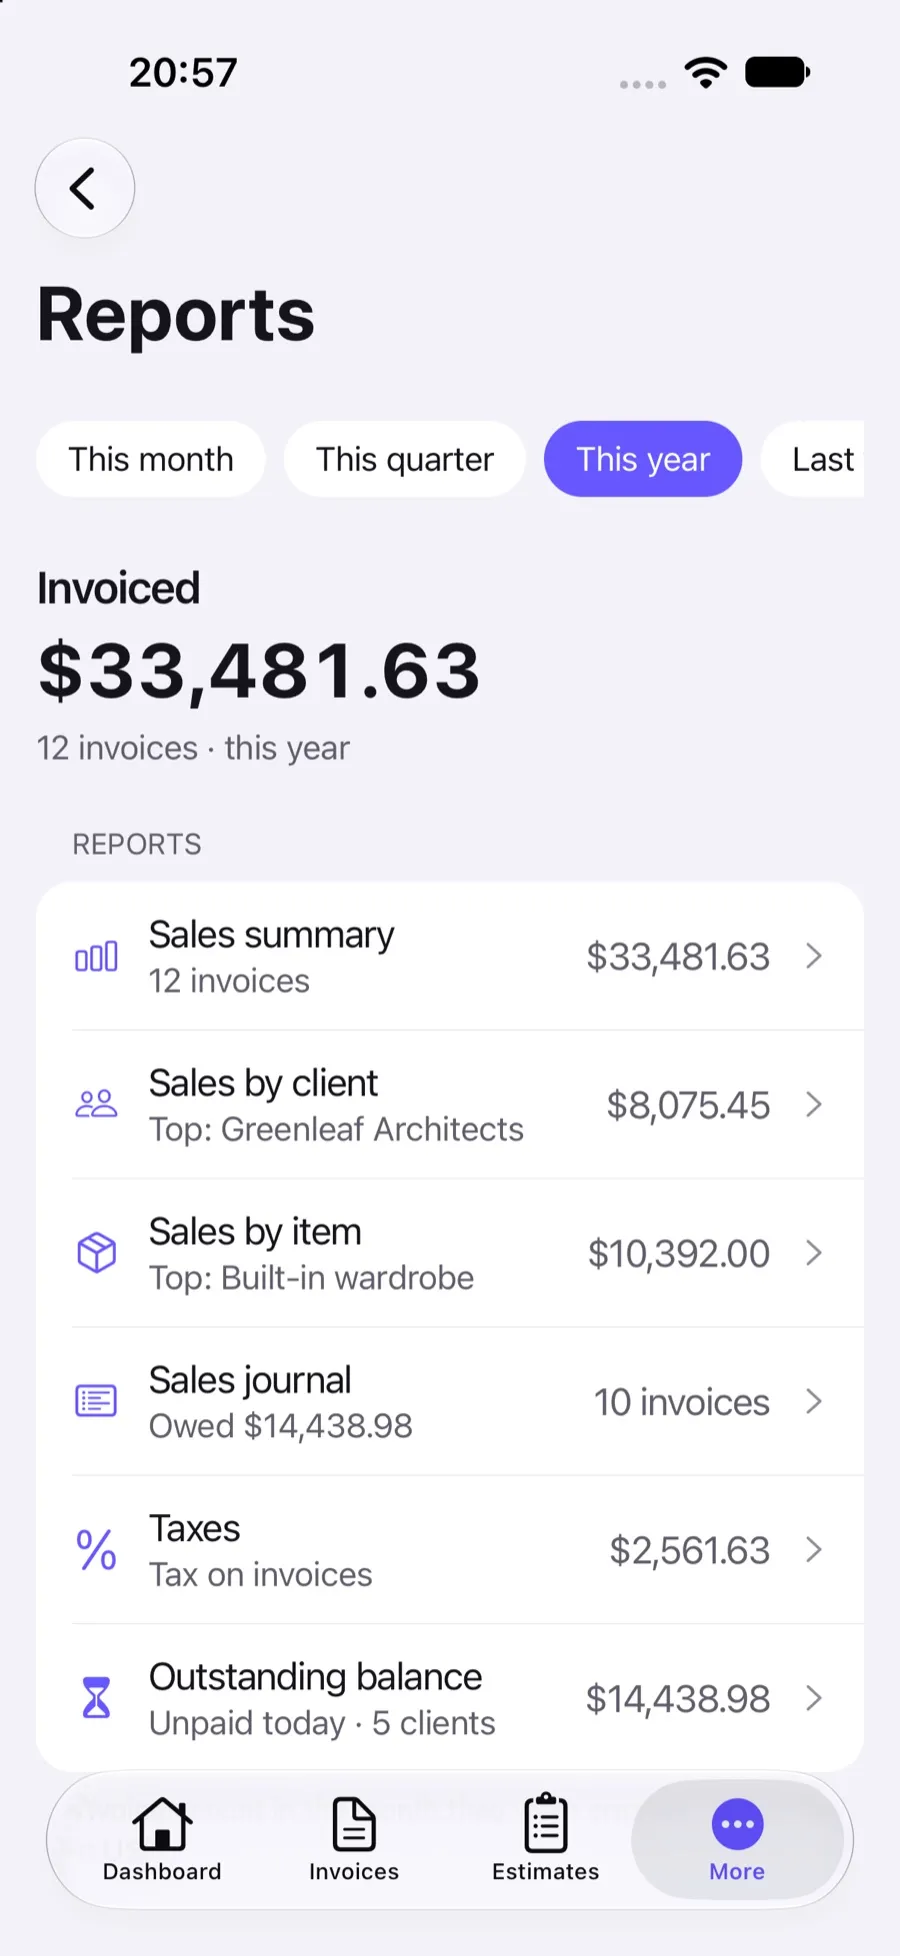Open the Sales by item report
The height and width of the screenshot is (1956, 900).
[450, 1253]
